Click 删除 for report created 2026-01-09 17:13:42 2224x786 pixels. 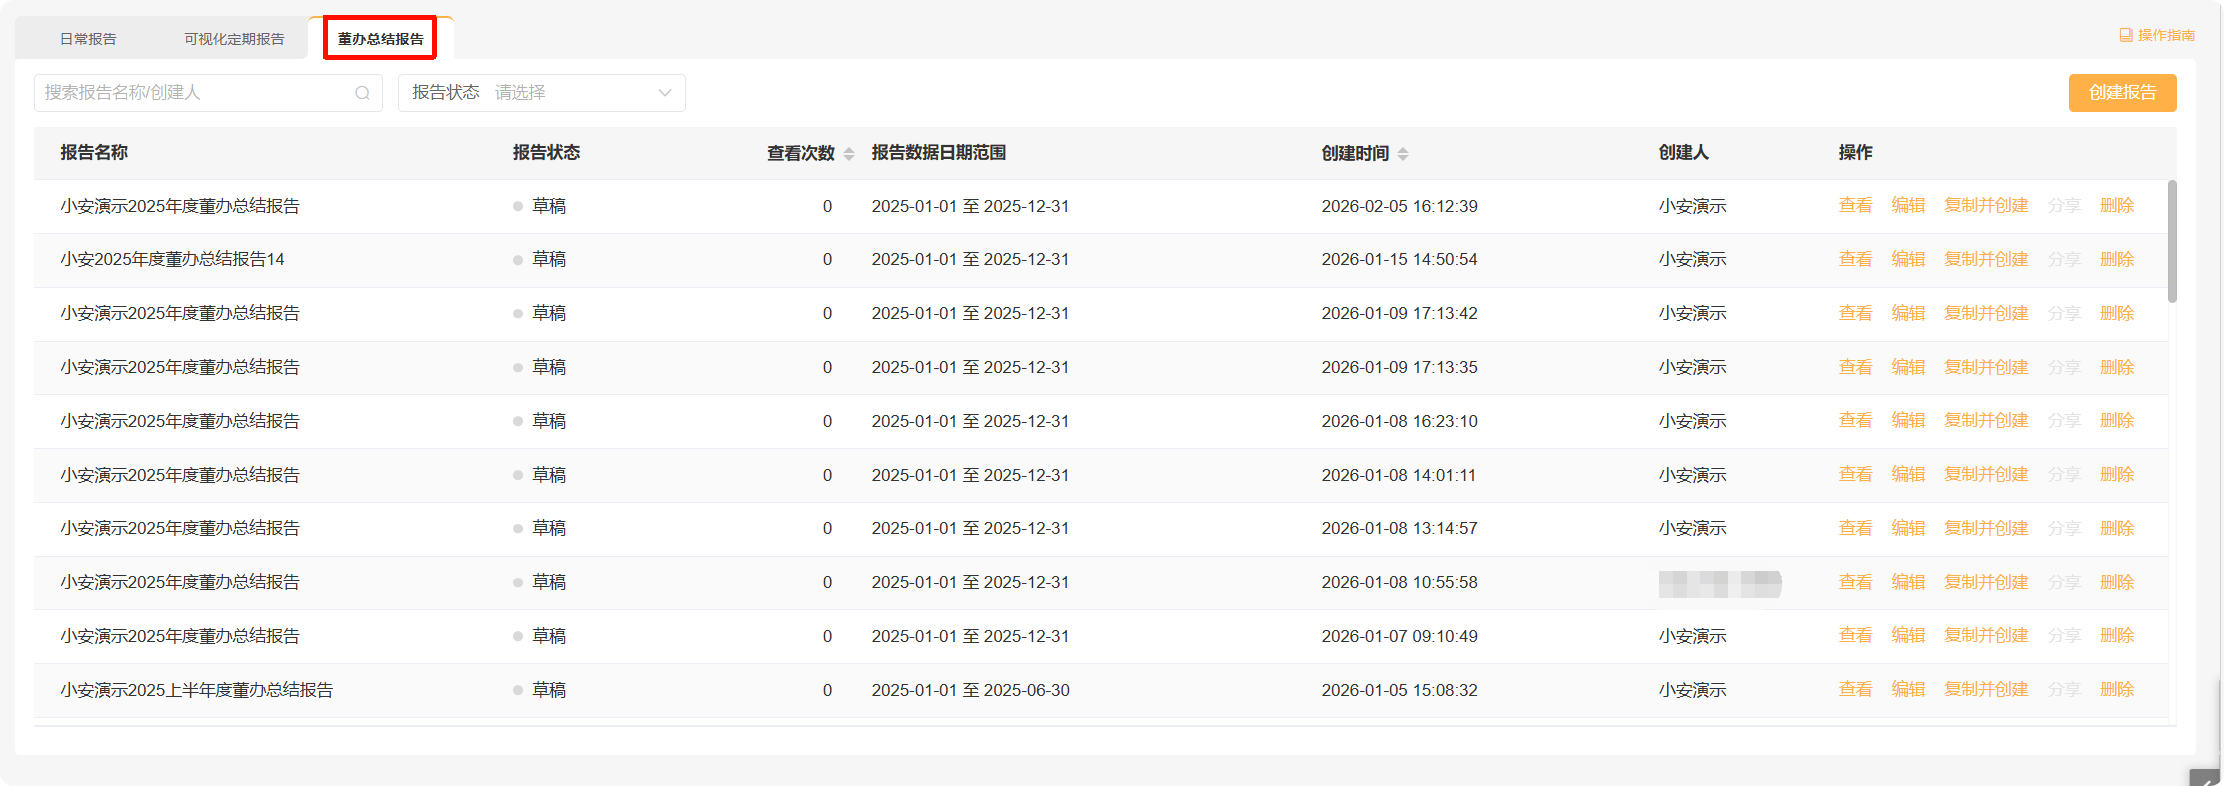click(2116, 313)
